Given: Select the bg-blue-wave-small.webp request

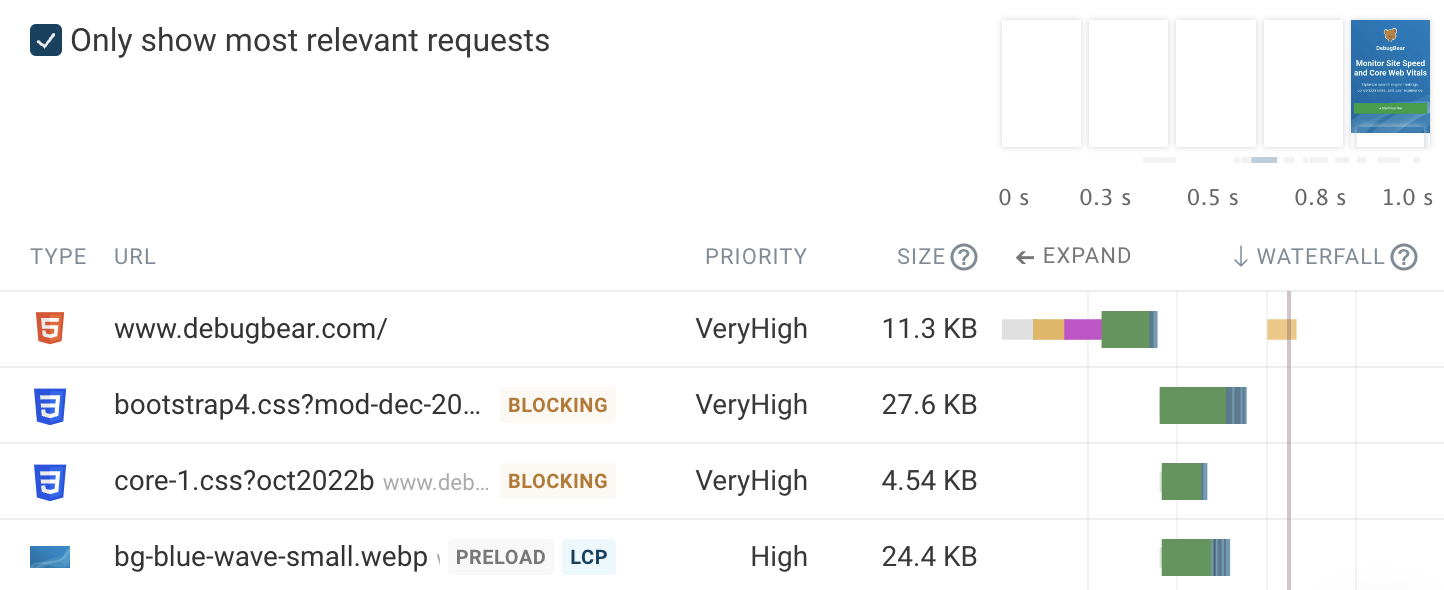Looking at the screenshot, I should pos(270,557).
